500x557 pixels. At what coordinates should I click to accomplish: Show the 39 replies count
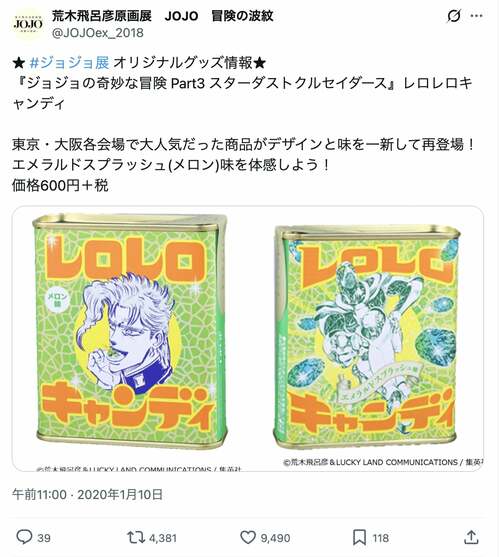[44, 538]
